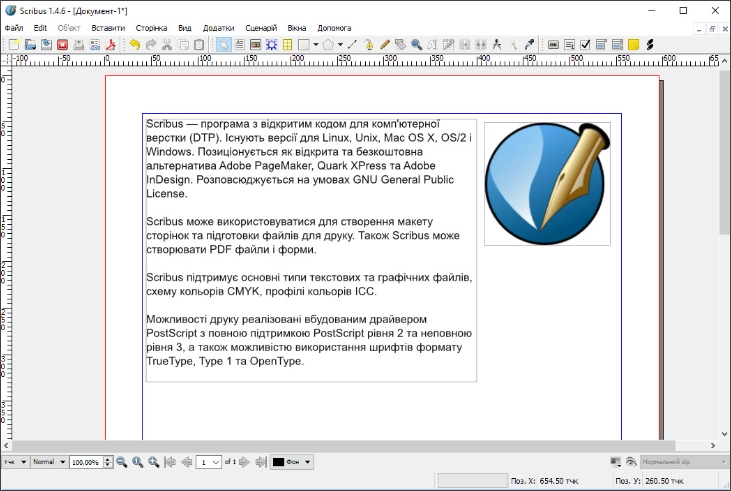This screenshot has width=731, height=491.
Task: Toggle preview mode eye icon
Action: click(x=631, y=462)
